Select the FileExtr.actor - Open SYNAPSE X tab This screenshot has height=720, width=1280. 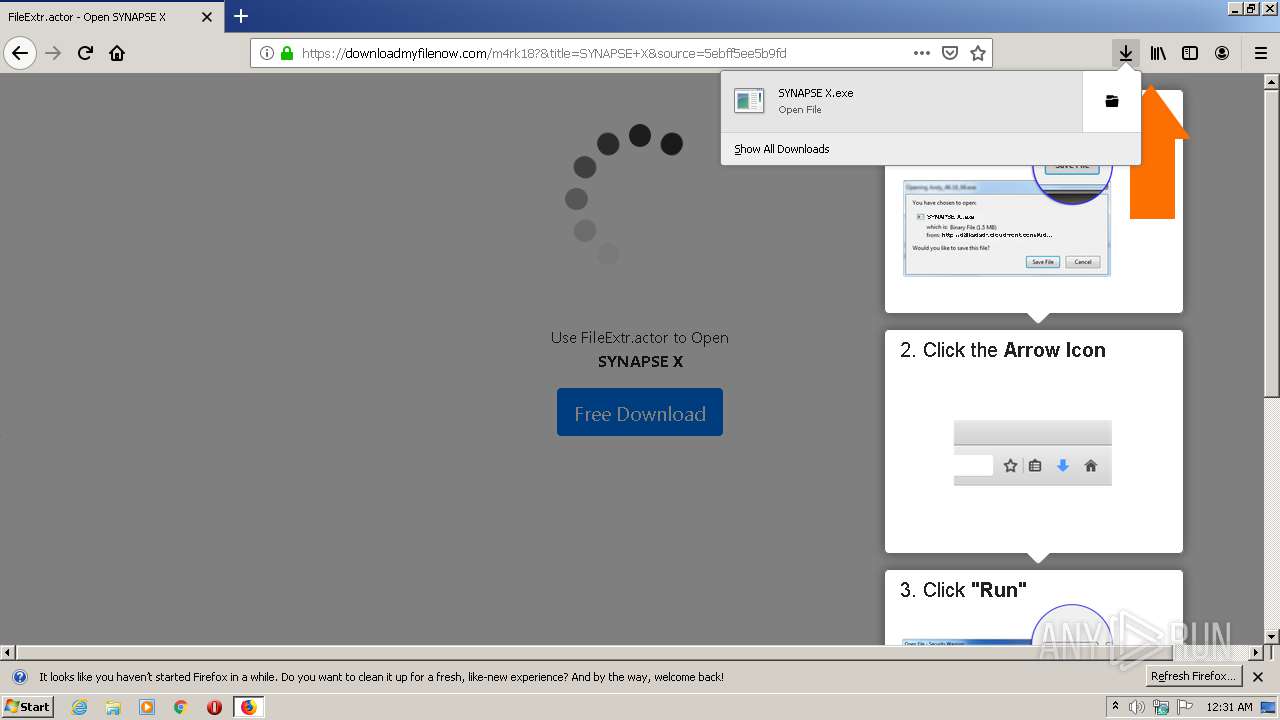(112, 17)
